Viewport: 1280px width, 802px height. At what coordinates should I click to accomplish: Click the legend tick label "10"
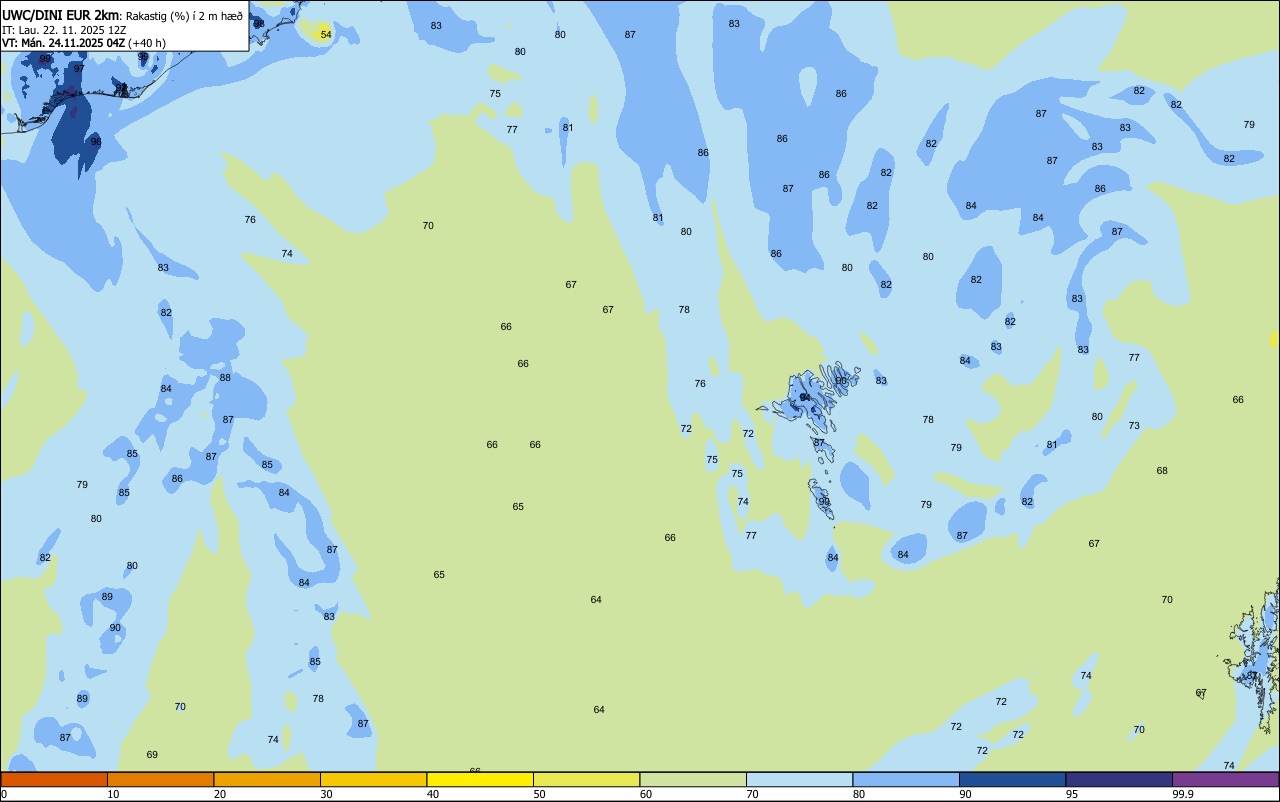point(113,794)
